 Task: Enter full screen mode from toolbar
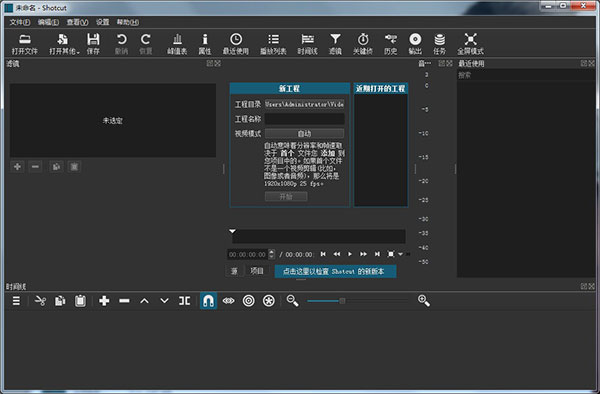pyautogui.click(x=470, y=44)
